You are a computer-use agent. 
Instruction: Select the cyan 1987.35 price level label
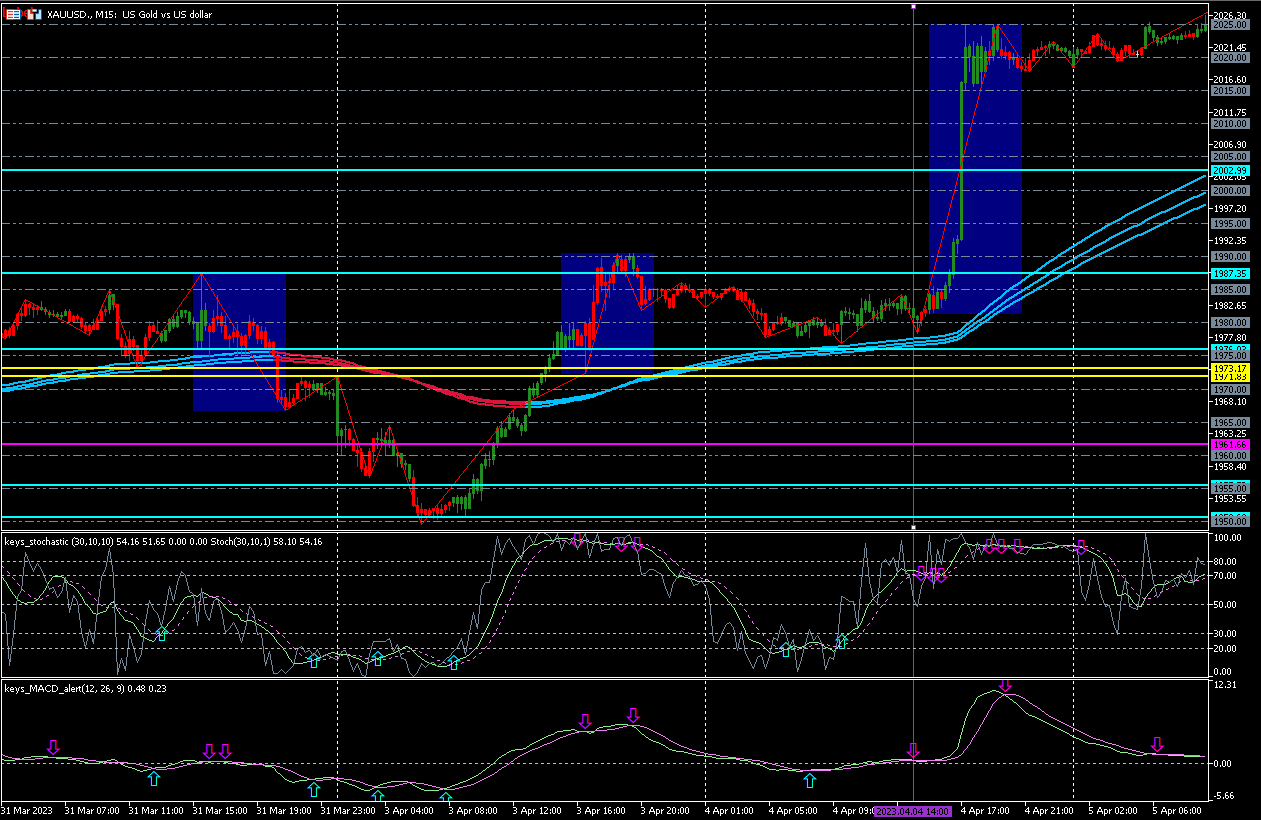click(1229, 273)
